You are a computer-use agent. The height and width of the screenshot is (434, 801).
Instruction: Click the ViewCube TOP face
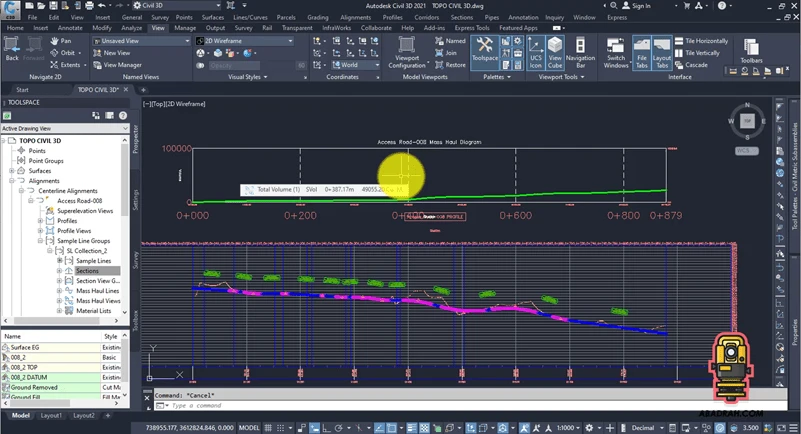pos(746,120)
